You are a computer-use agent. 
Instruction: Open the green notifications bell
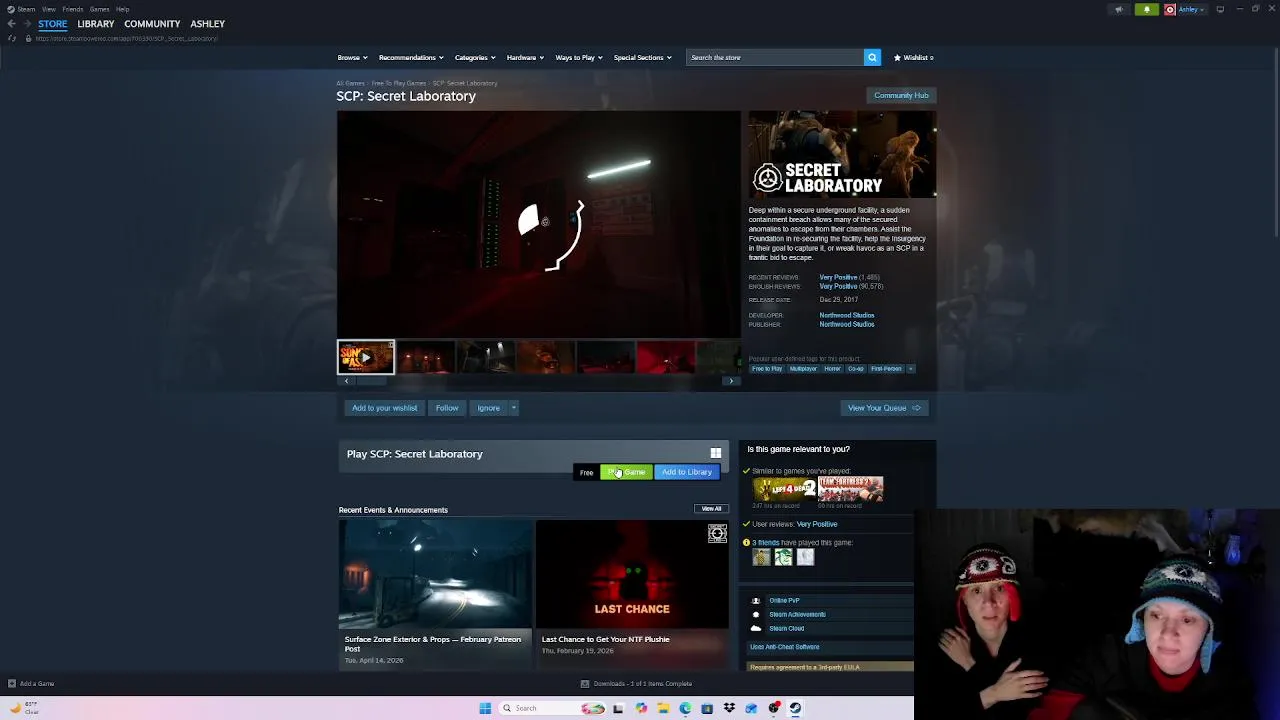1147,9
